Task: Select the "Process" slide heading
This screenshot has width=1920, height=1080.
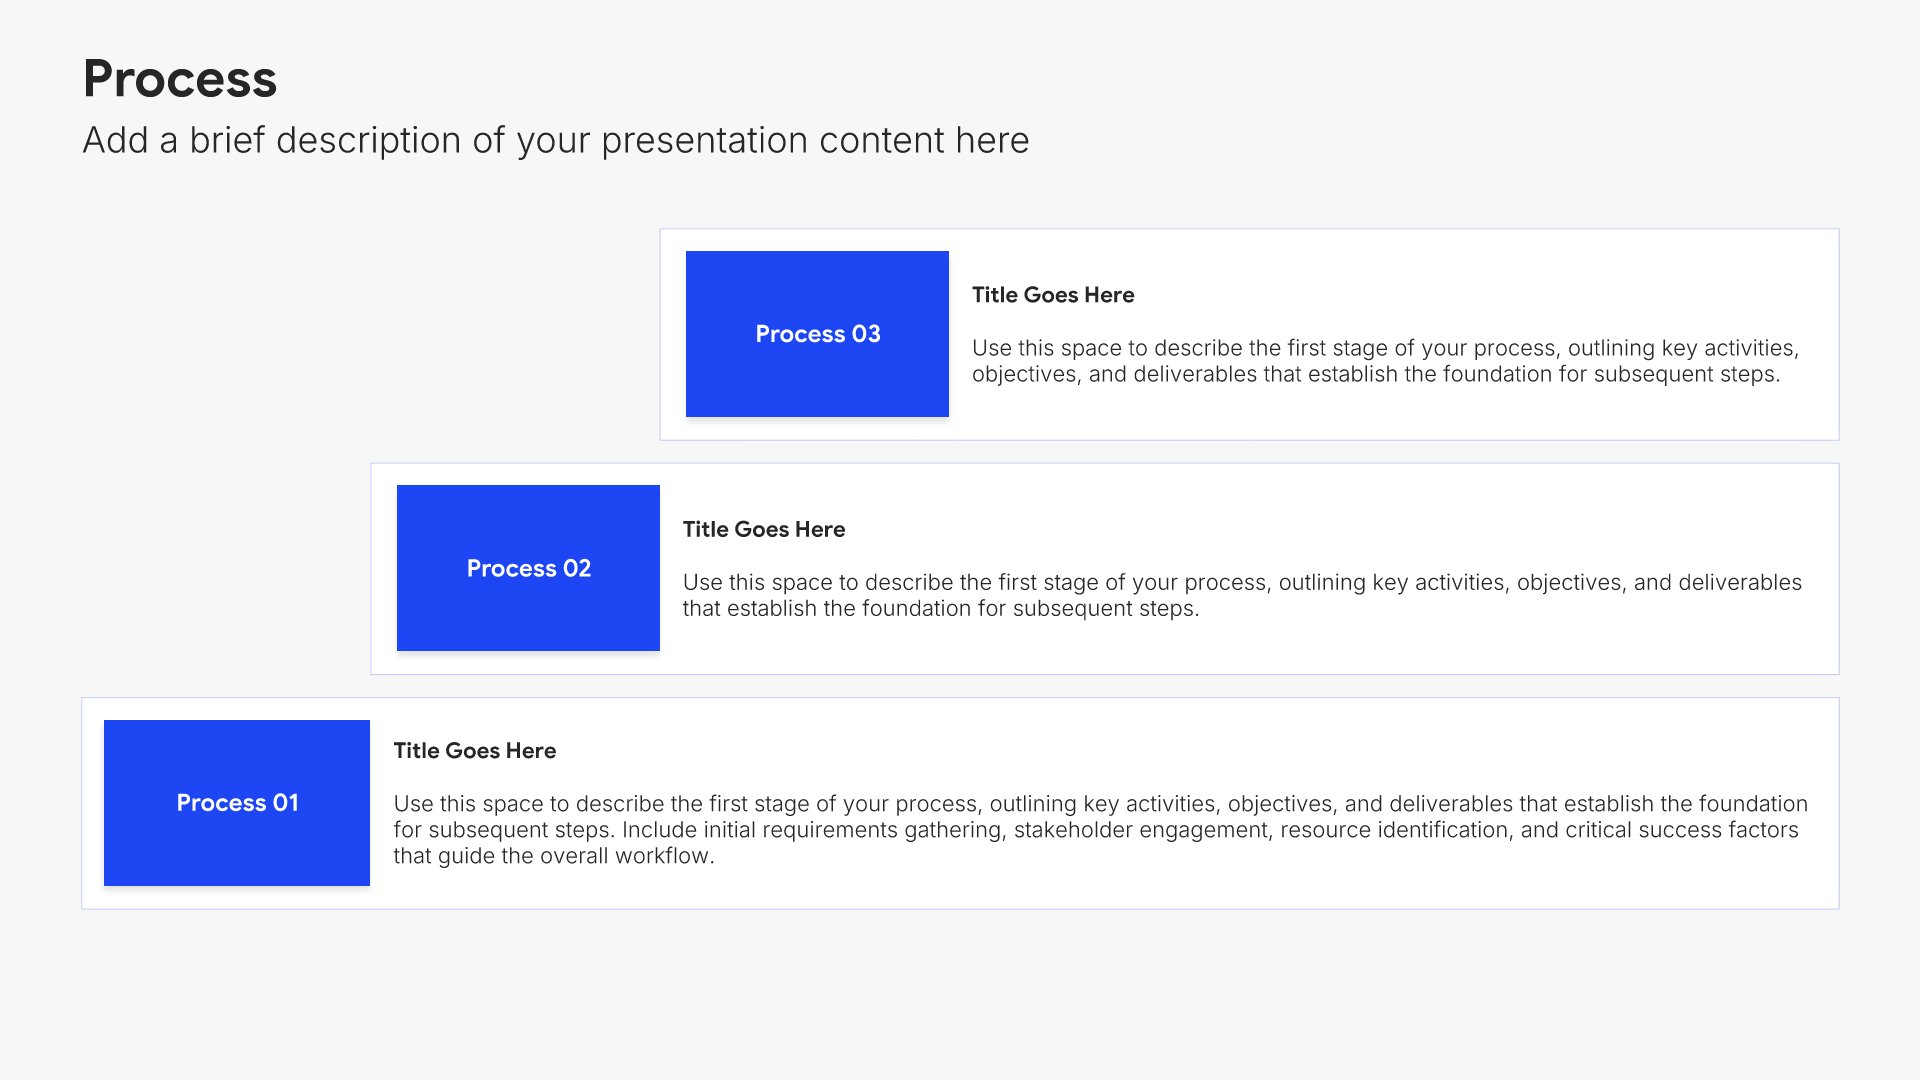Action: [180, 79]
